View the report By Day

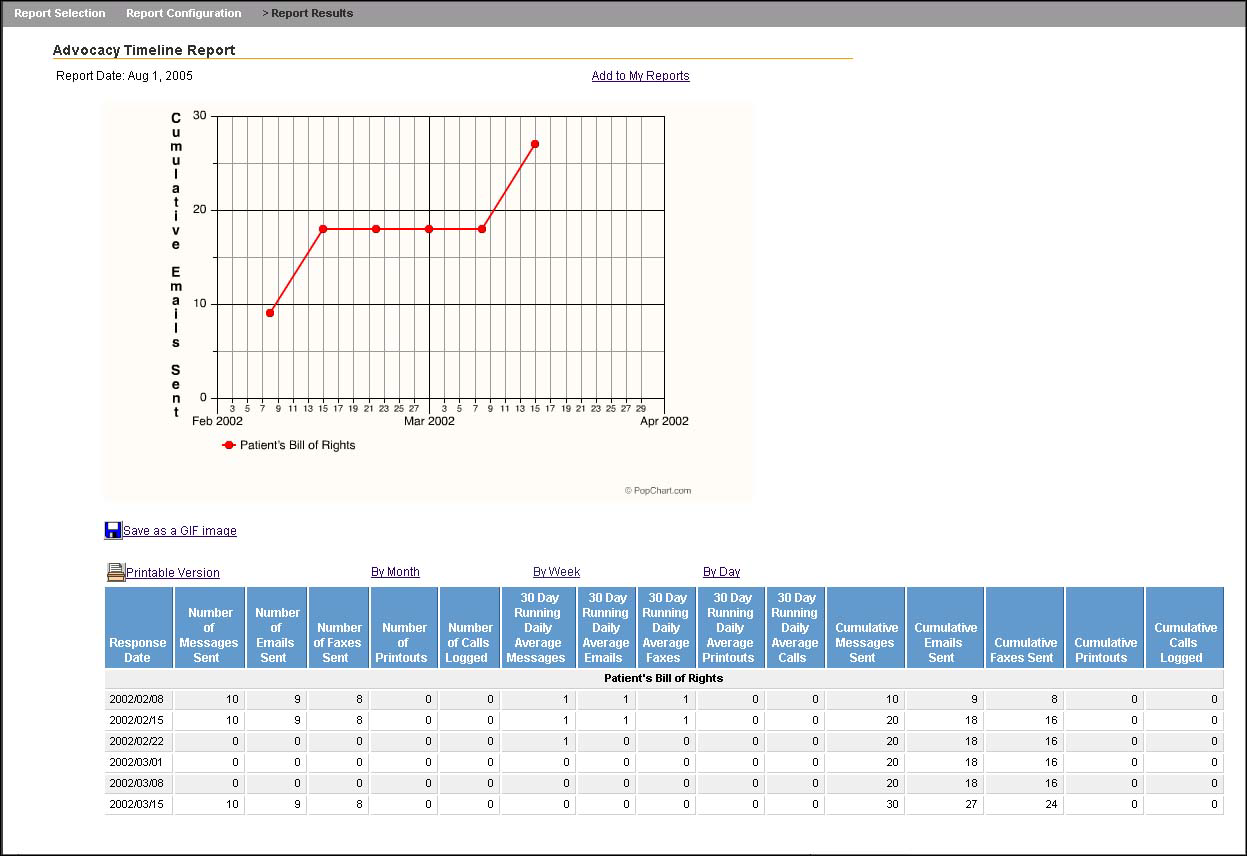[x=722, y=572]
